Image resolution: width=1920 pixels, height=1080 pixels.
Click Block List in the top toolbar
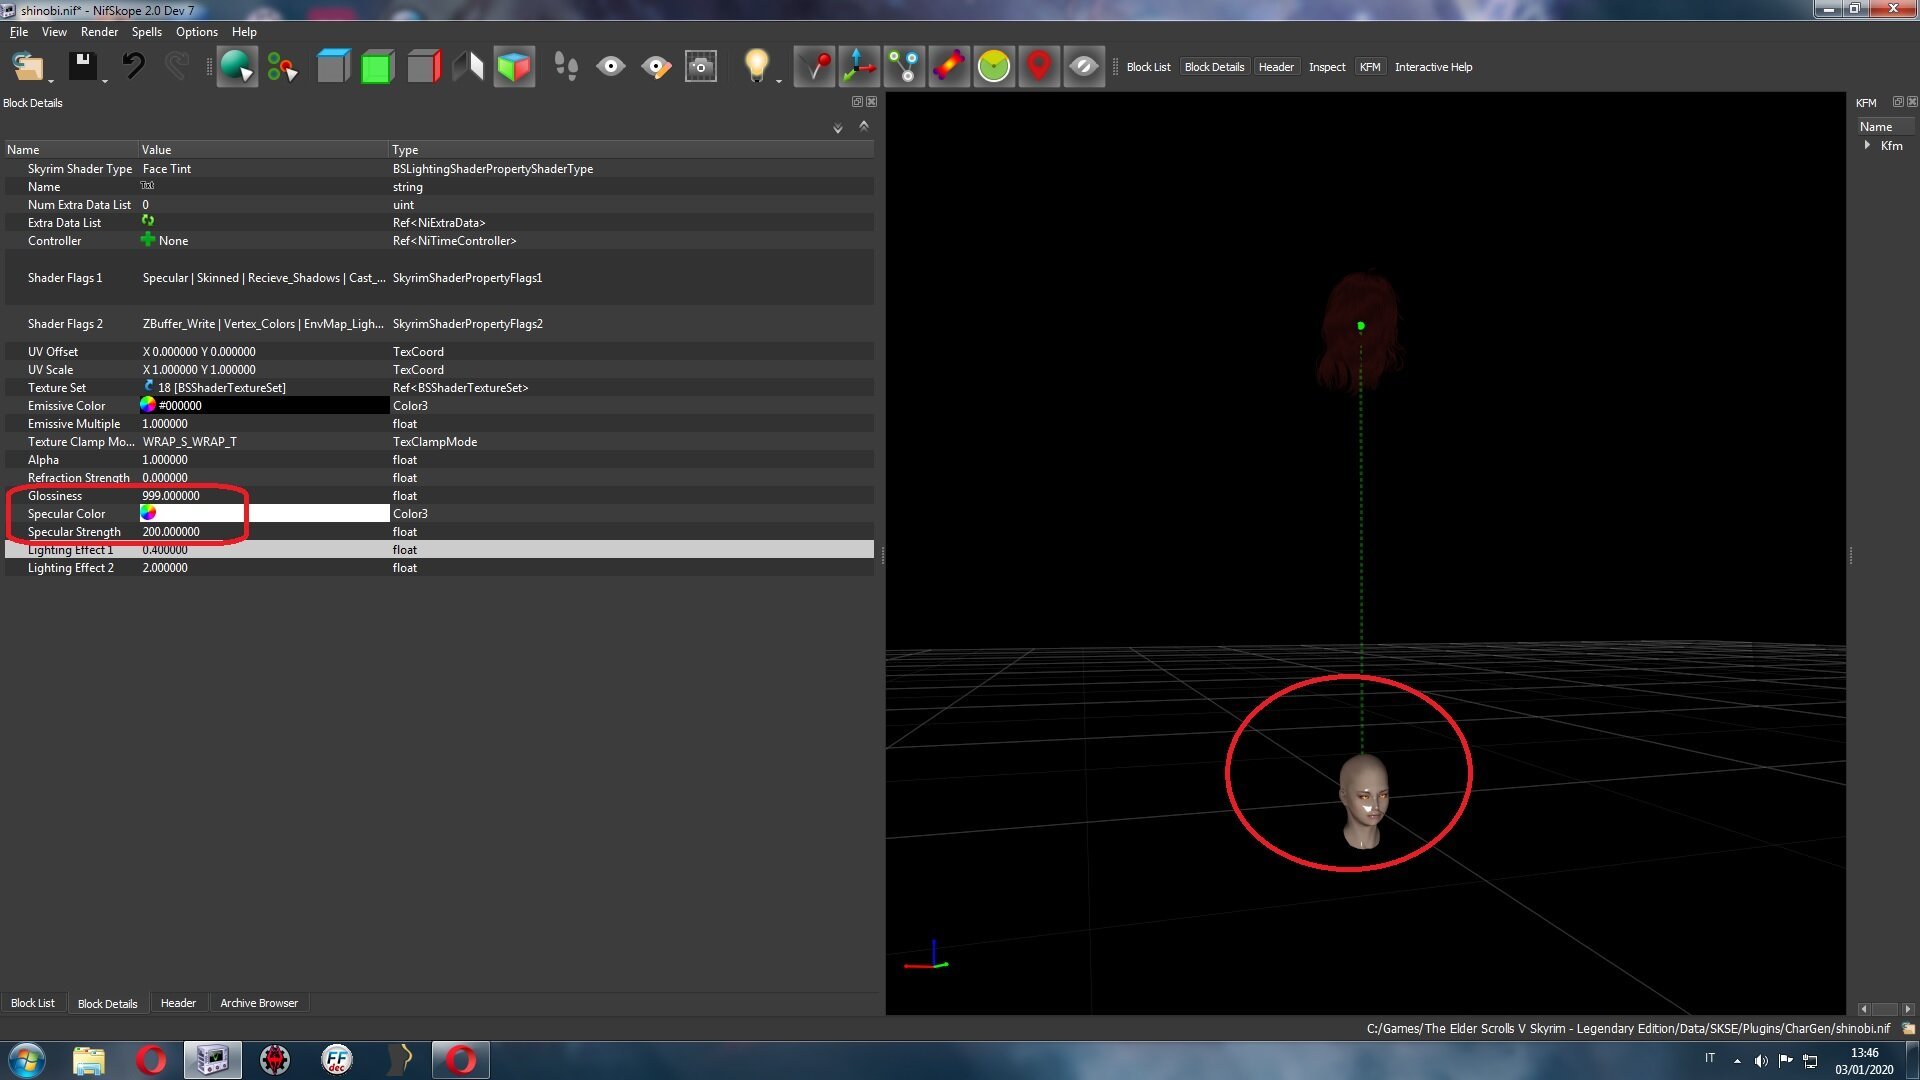[1148, 67]
